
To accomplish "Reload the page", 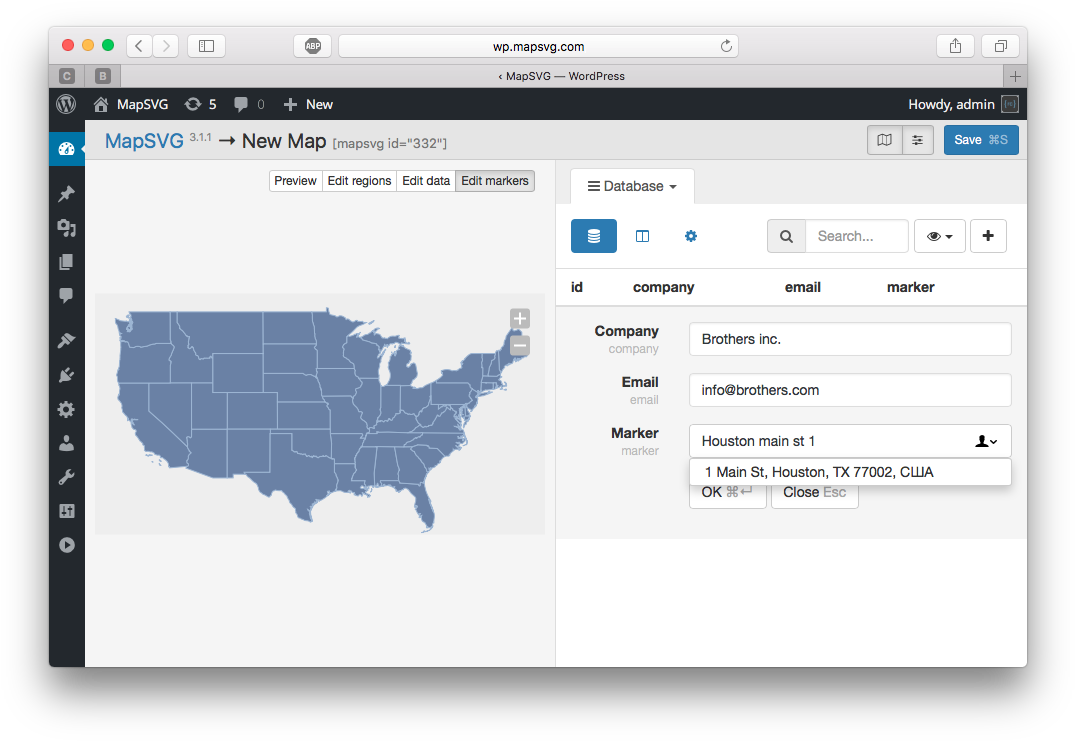I will [726, 46].
